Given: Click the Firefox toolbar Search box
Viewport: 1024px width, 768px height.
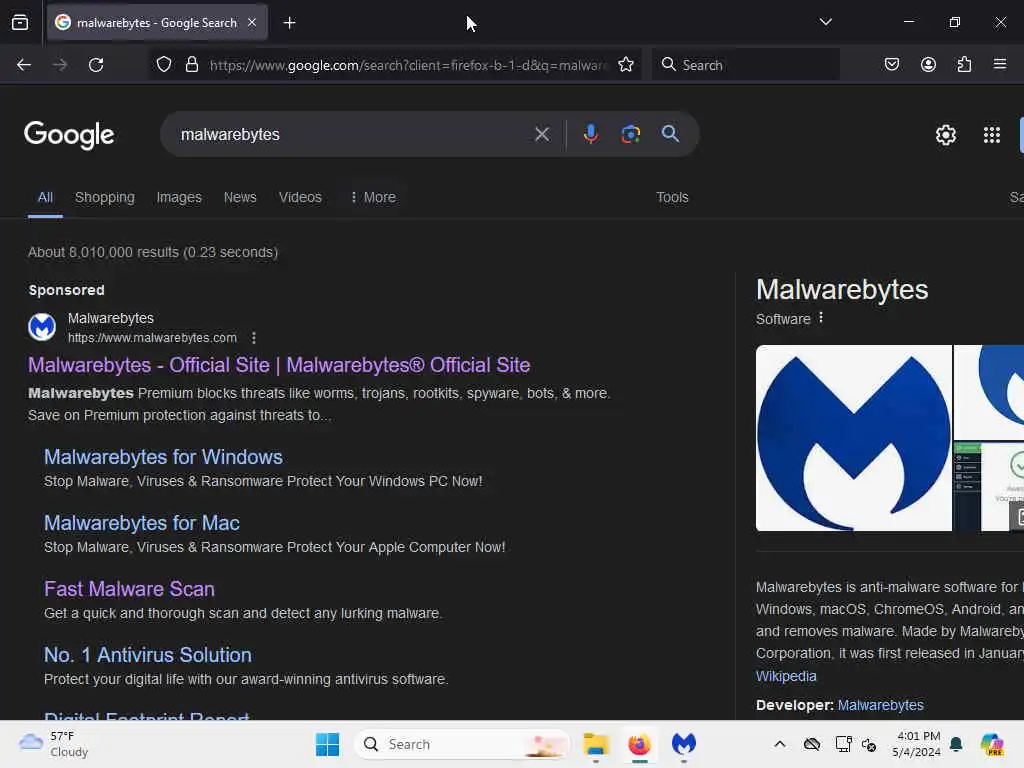Looking at the screenshot, I should tap(746, 65).
